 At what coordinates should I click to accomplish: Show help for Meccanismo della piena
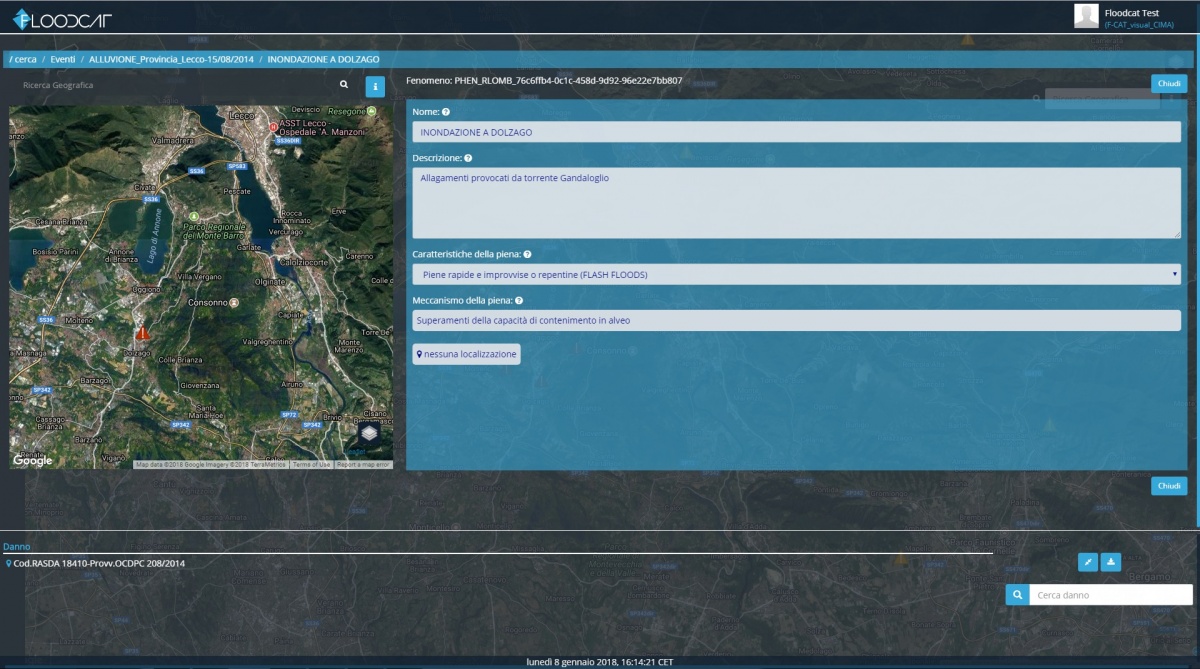pos(519,300)
